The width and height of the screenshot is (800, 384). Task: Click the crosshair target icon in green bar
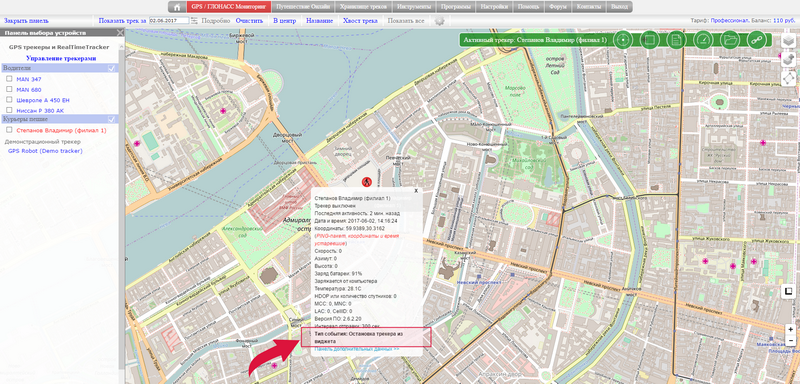(x=623, y=40)
